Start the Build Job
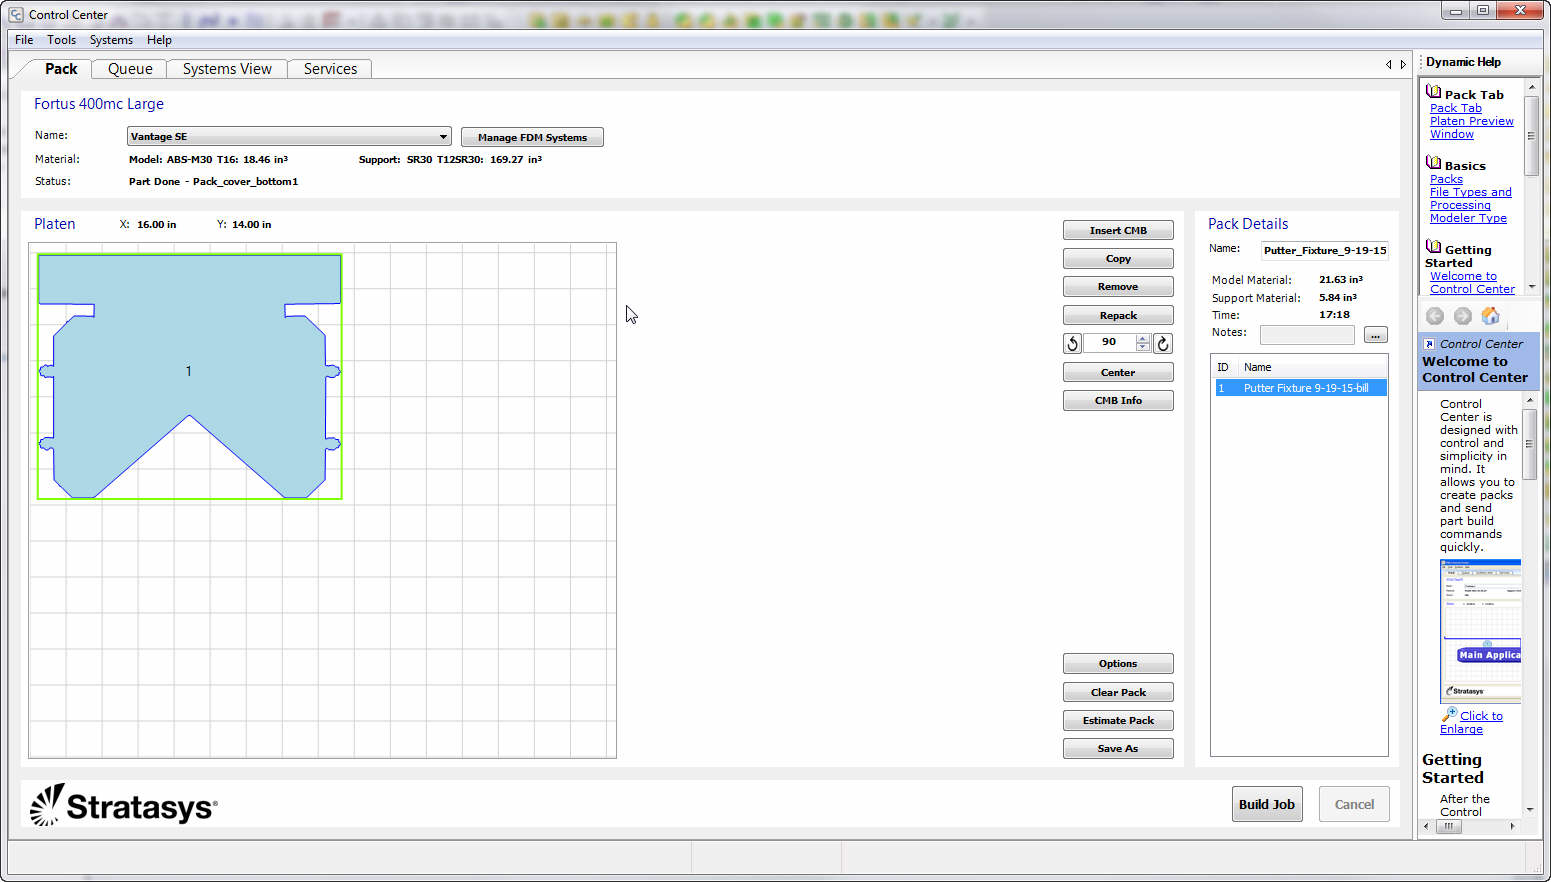The width and height of the screenshot is (1551, 882). (x=1267, y=804)
